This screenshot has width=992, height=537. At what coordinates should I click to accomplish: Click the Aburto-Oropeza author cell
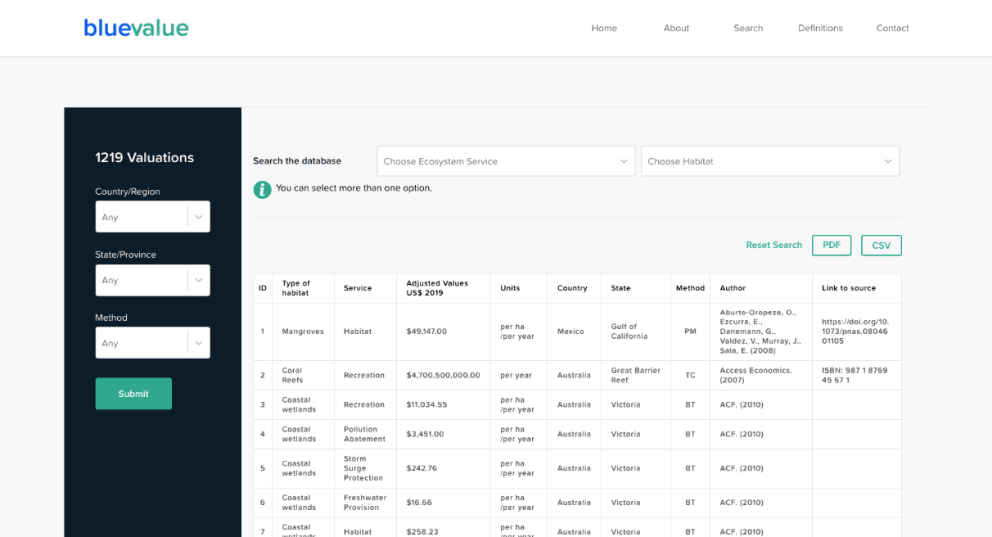[760, 331]
